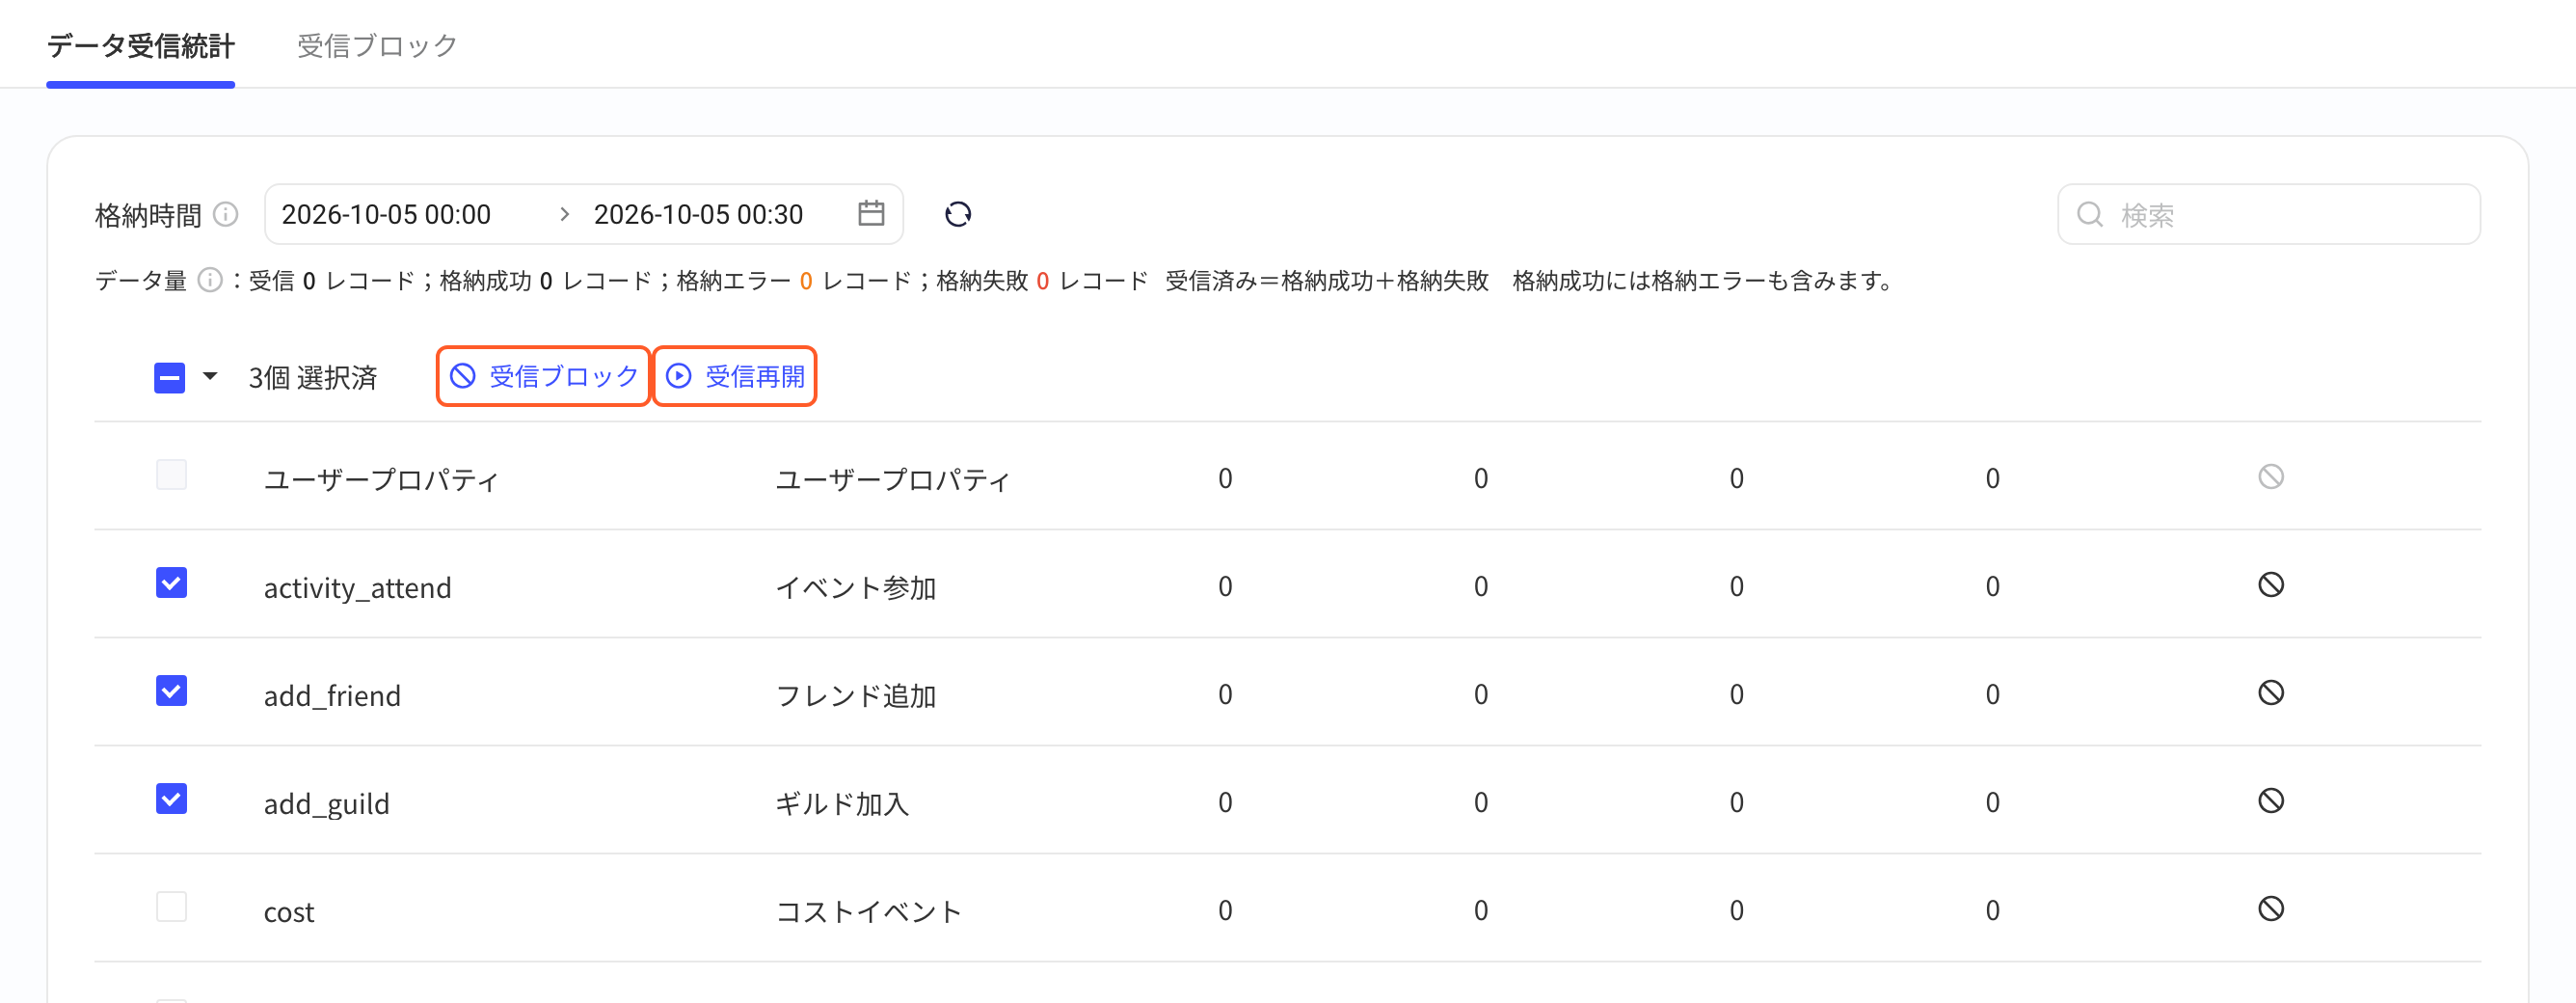Click the ギルド加入 display name

(842, 803)
